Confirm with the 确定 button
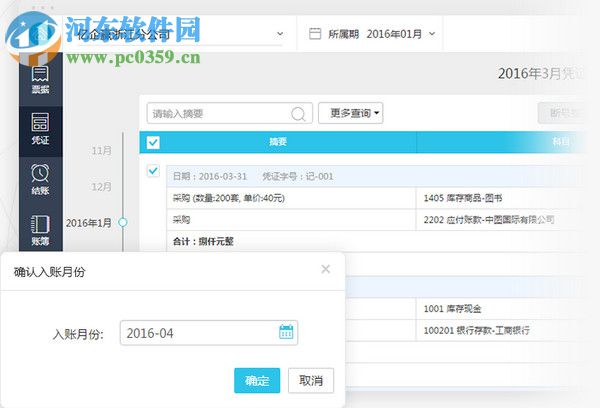 [x=257, y=380]
